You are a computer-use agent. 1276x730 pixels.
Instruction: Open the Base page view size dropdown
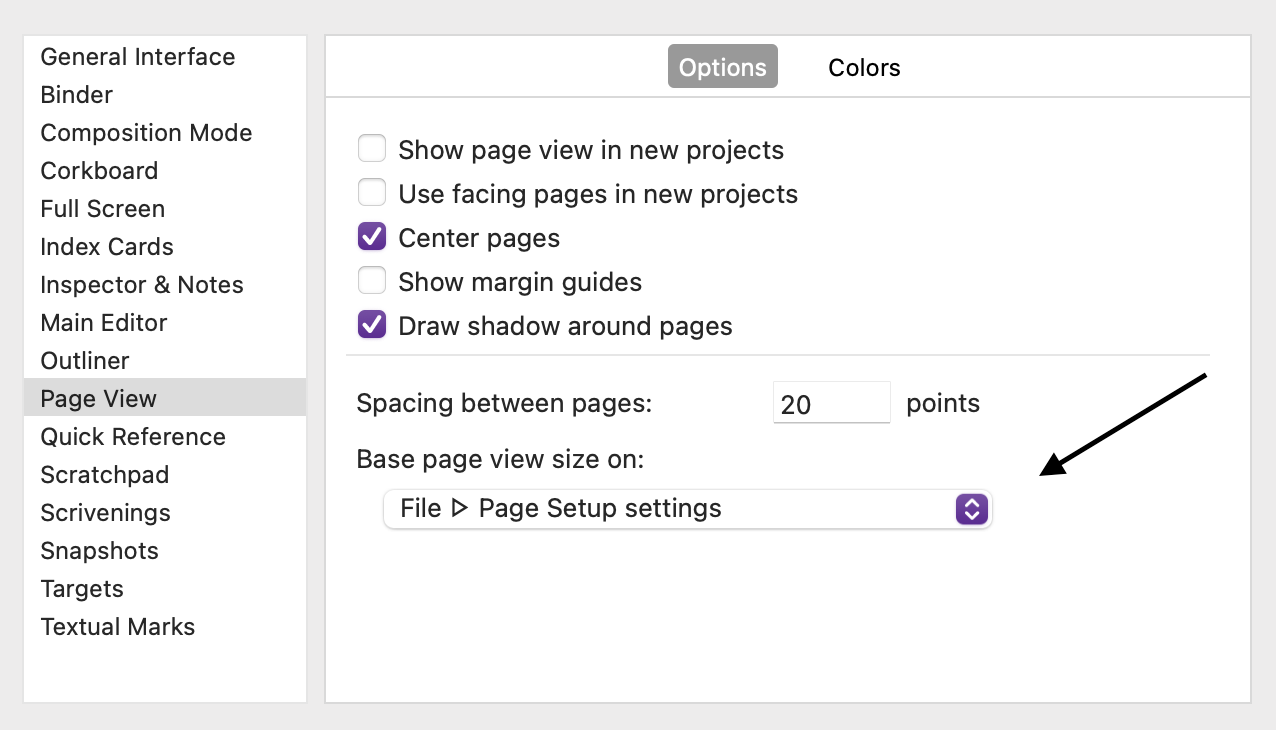coord(687,509)
